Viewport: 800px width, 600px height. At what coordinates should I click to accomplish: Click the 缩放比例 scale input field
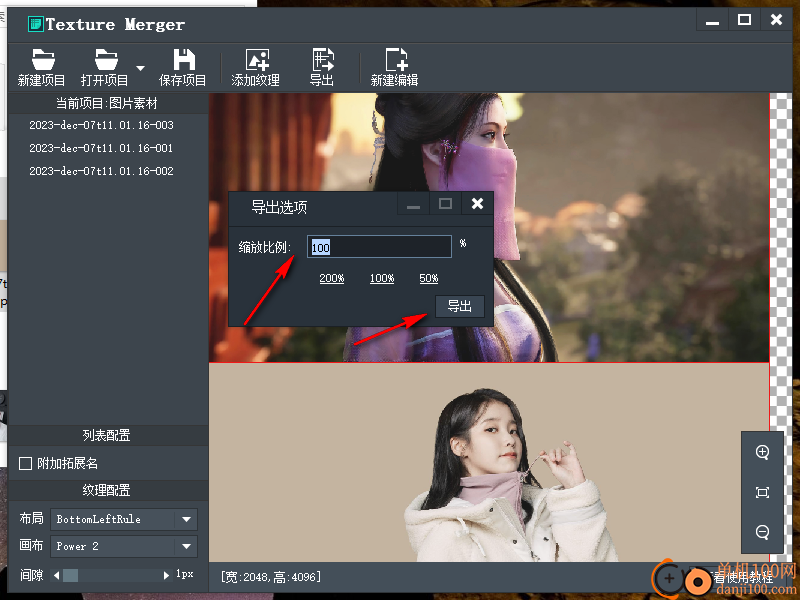pyautogui.click(x=379, y=247)
